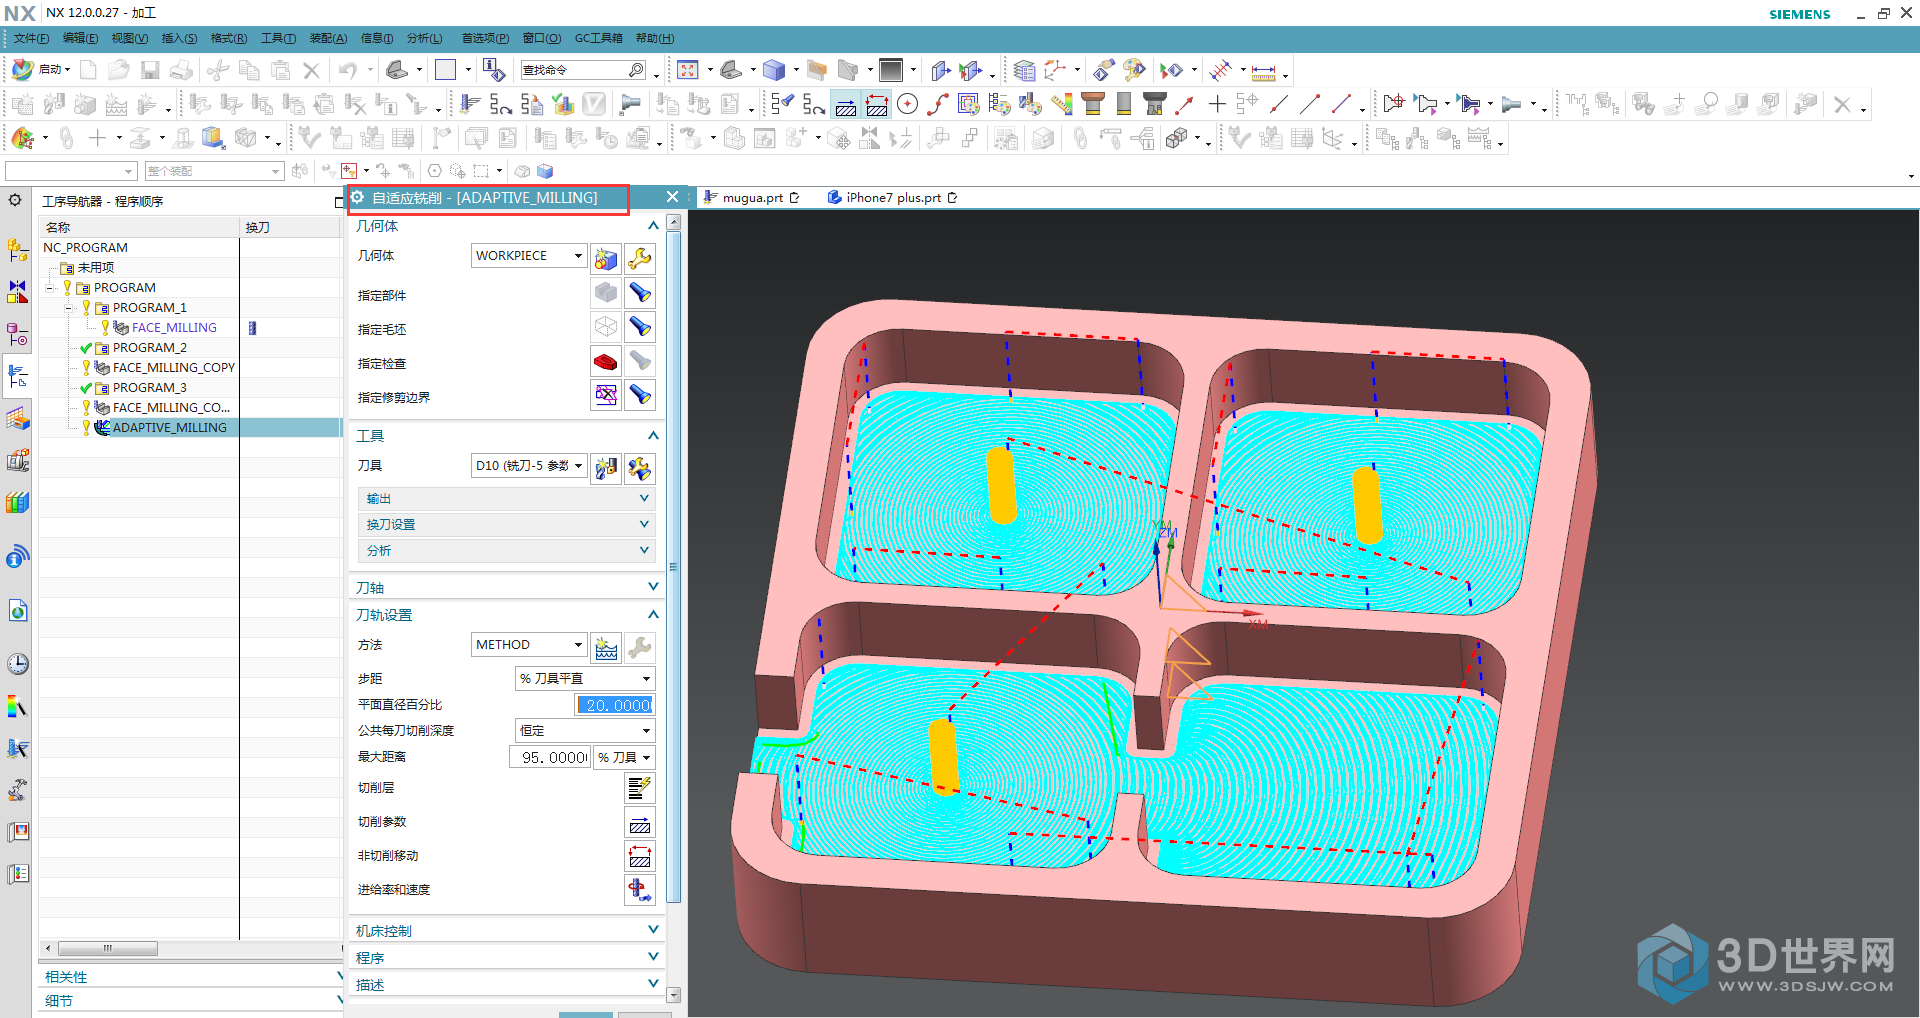Click the new method icon beside METHOD
This screenshot has width=1920, height=1018.
tap(606, 648)
